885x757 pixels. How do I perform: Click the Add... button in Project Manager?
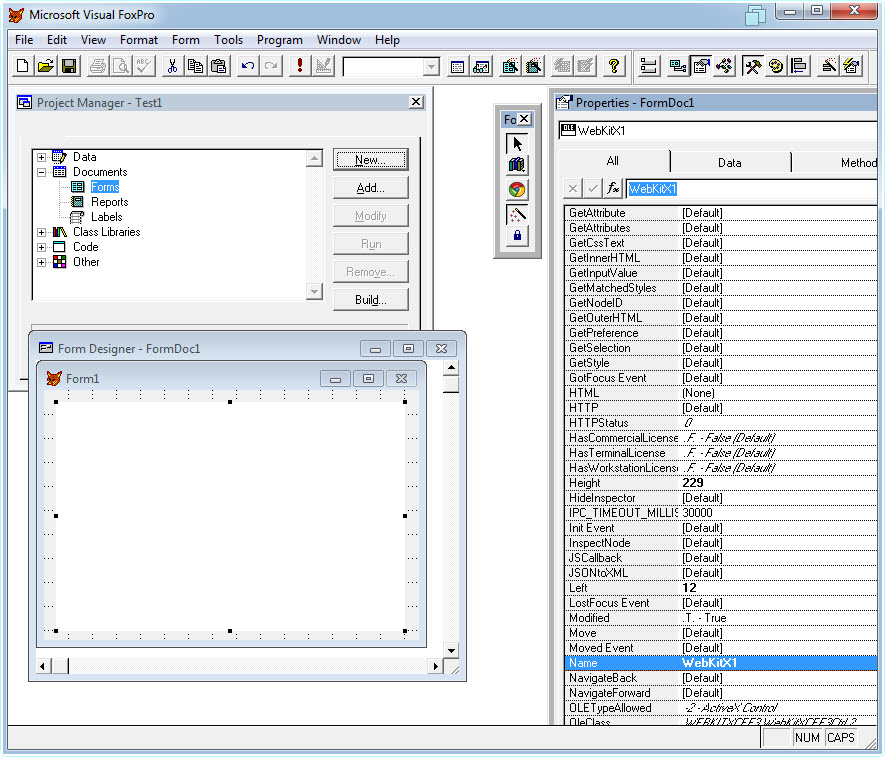click(370, 188)
